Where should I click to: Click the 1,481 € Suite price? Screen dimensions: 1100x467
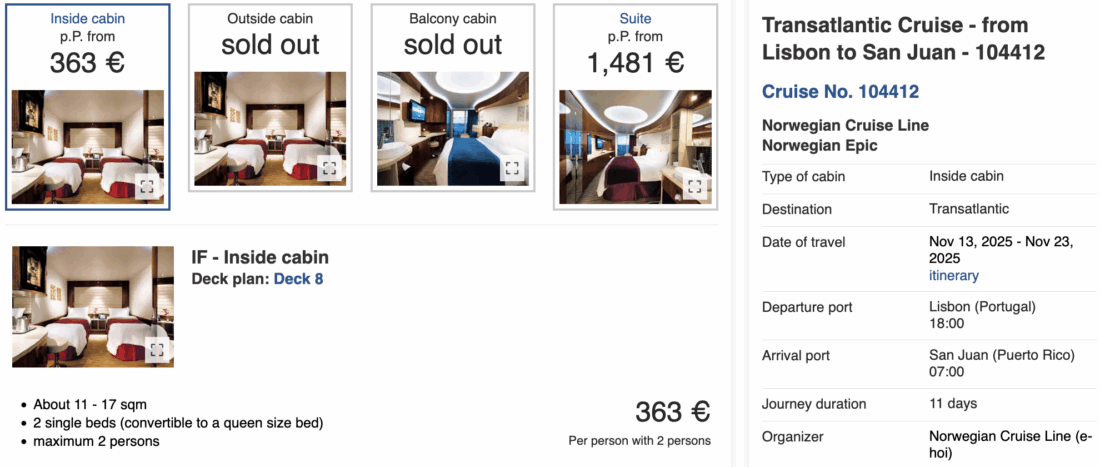[x=635, y=63]
